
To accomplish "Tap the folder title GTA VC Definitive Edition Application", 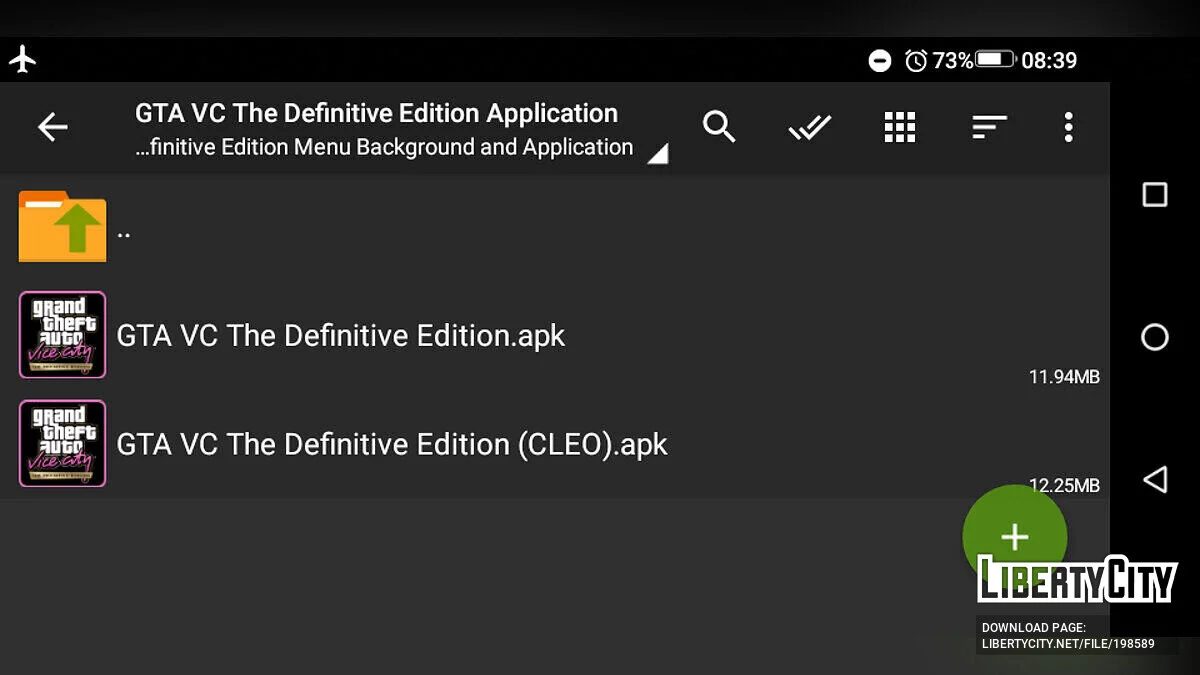I will click(376, 113).
